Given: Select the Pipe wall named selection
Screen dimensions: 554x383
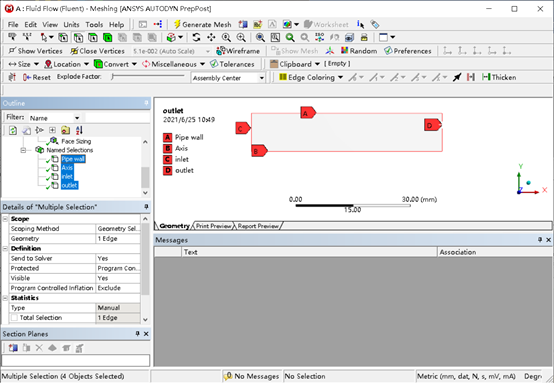Looking at the screenshot, I should 73,159.
